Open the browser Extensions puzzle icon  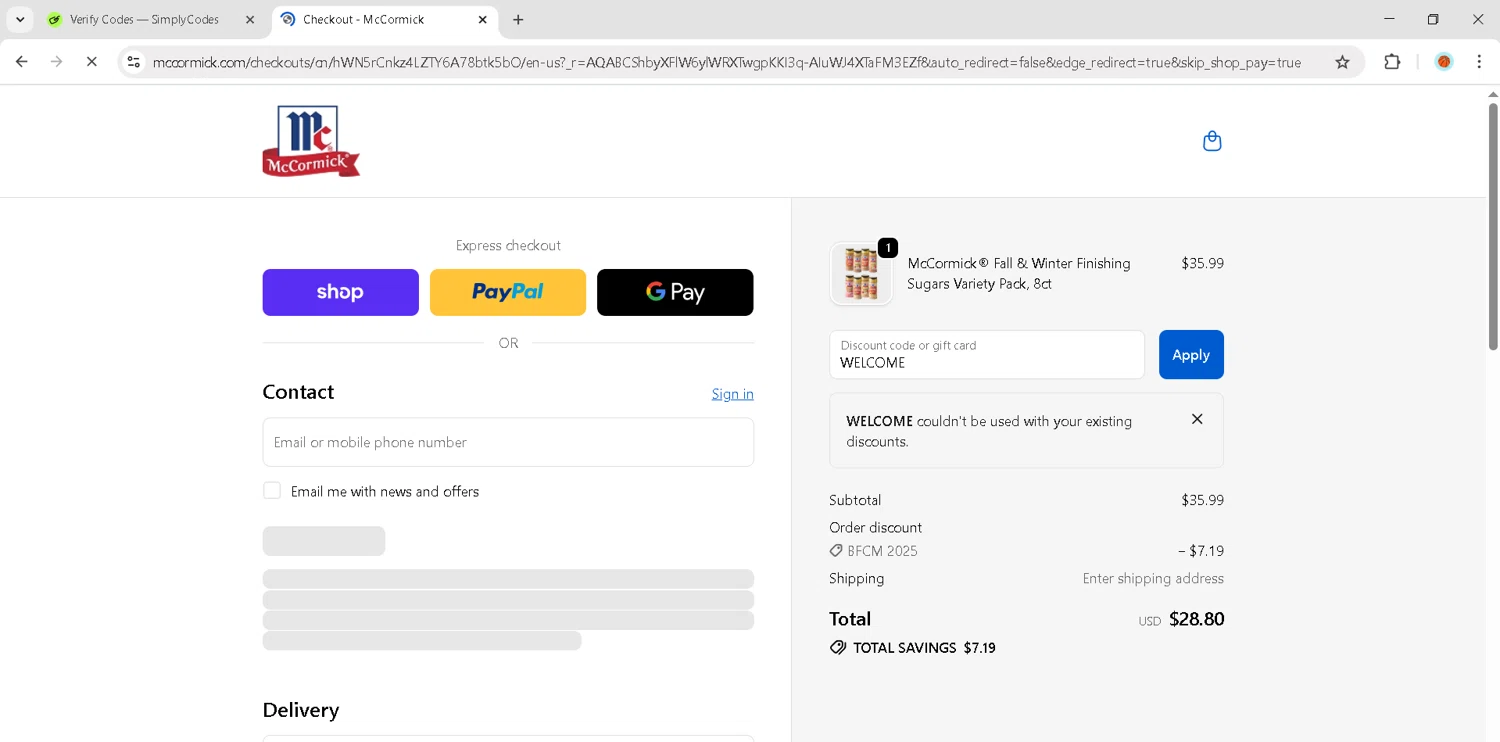[x=1392, y=62]
